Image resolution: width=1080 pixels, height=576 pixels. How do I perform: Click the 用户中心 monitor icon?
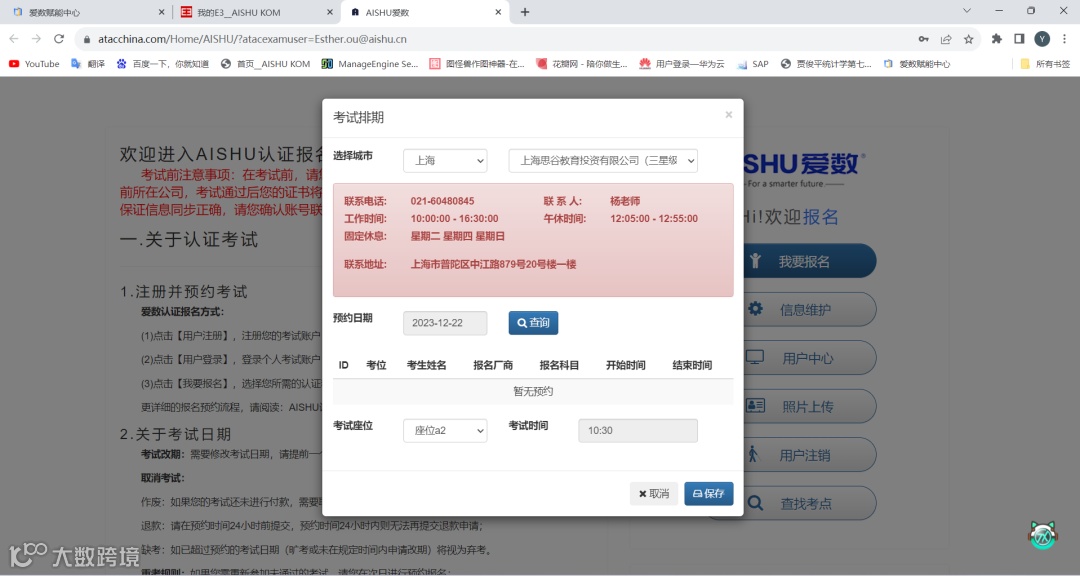tap(755, 357)
